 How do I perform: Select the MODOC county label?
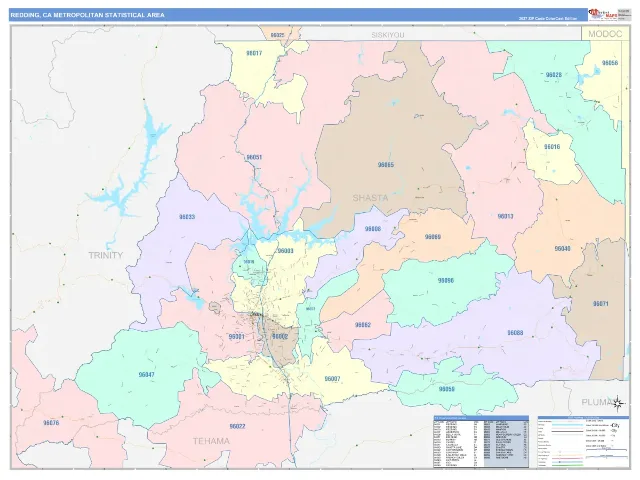[605, 34]
